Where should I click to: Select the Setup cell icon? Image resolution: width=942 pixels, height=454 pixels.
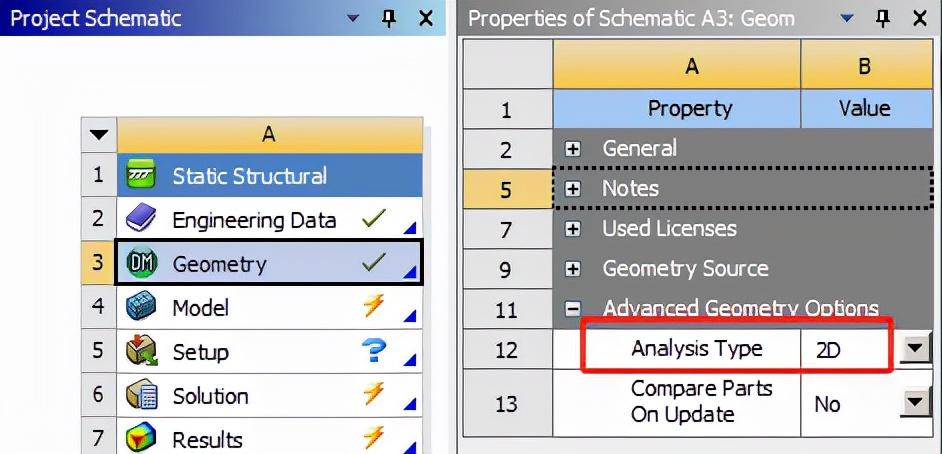point(139,352)
